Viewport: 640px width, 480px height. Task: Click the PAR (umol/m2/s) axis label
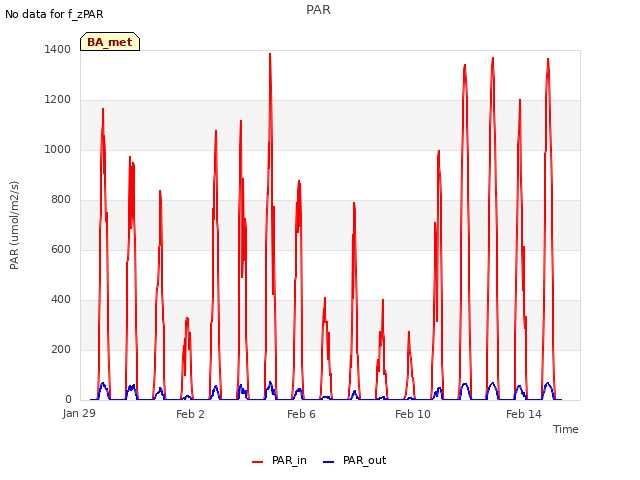pos(14,225)
